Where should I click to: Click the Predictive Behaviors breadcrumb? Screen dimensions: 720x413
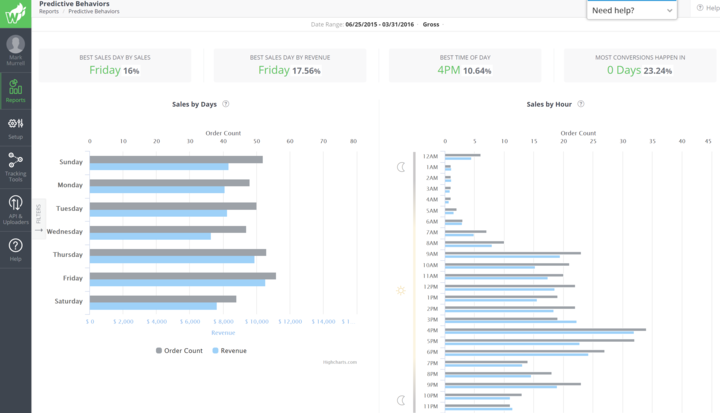tap(94, 11)
